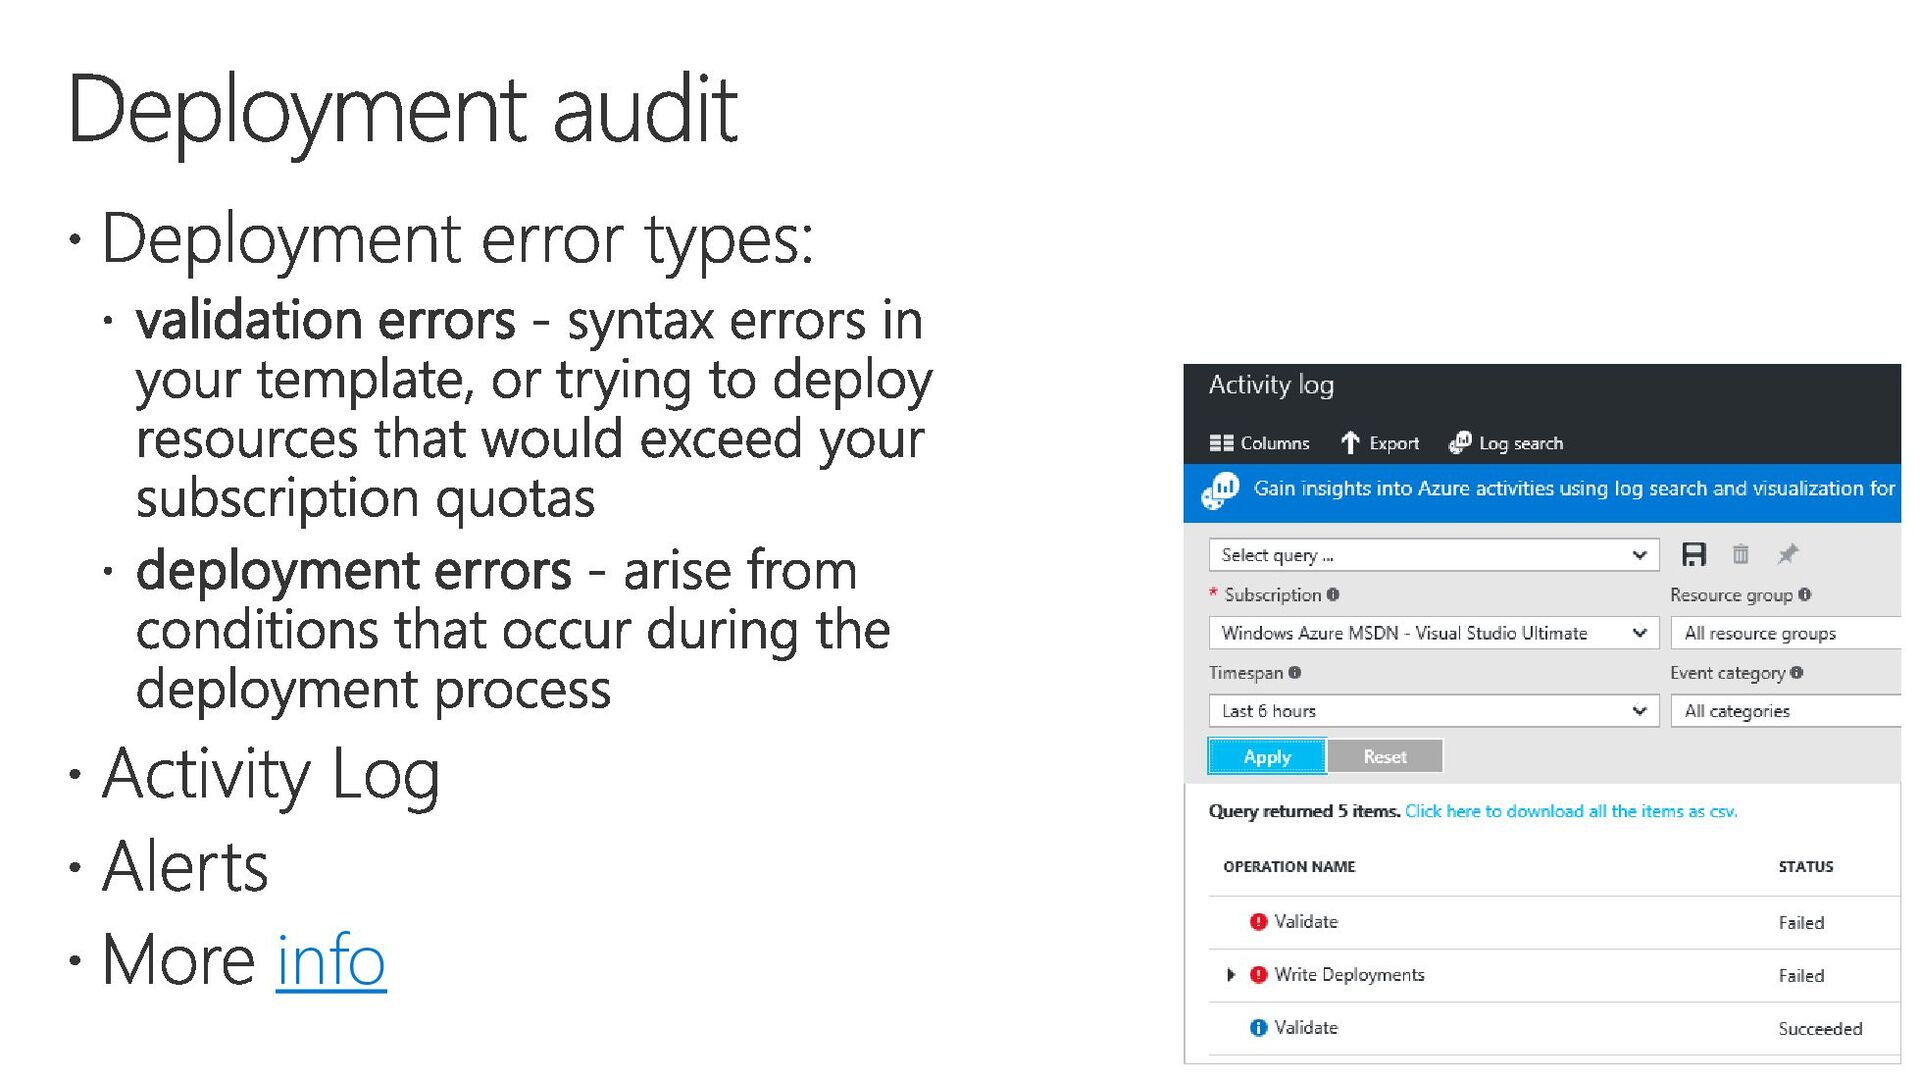Viewport: 1920px width, 1081px height.
Task: Click the Subscription info icon
Action: click(1333, 595)
